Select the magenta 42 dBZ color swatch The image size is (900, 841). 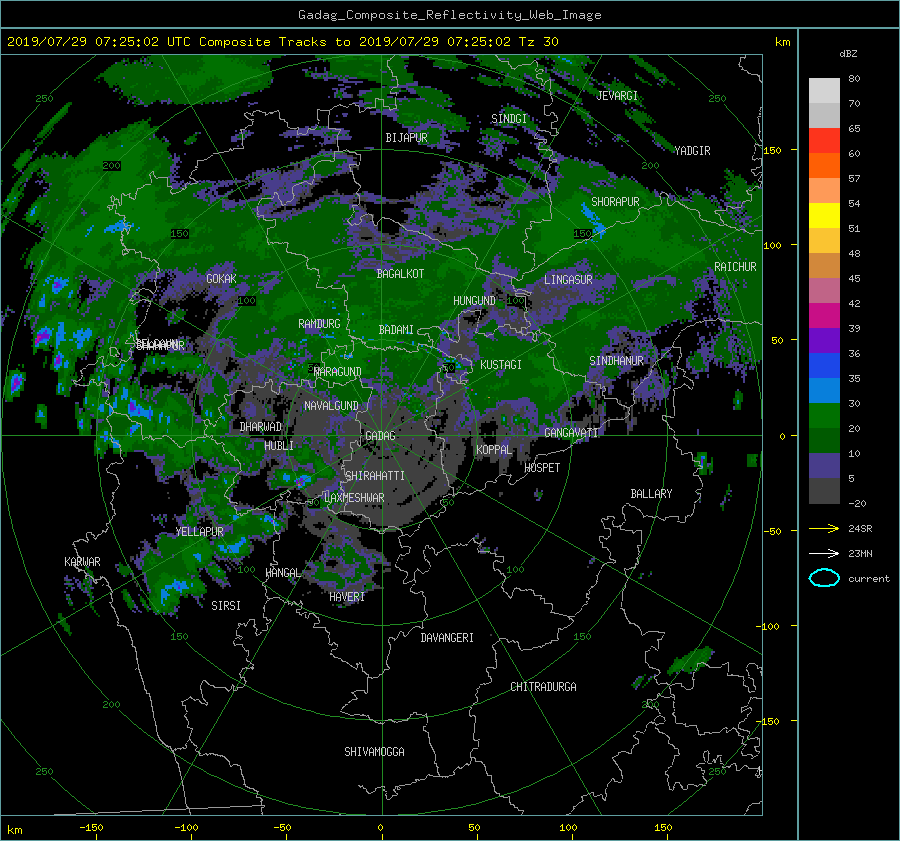pos(824,315)
